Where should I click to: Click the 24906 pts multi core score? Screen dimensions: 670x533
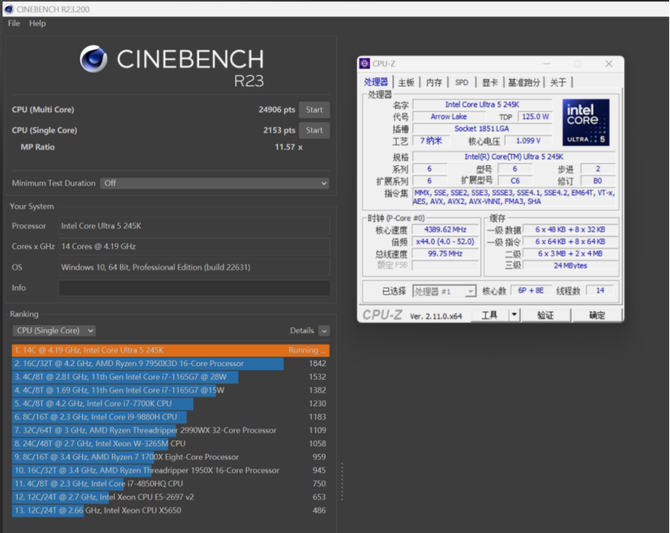(x=276, y=110)
